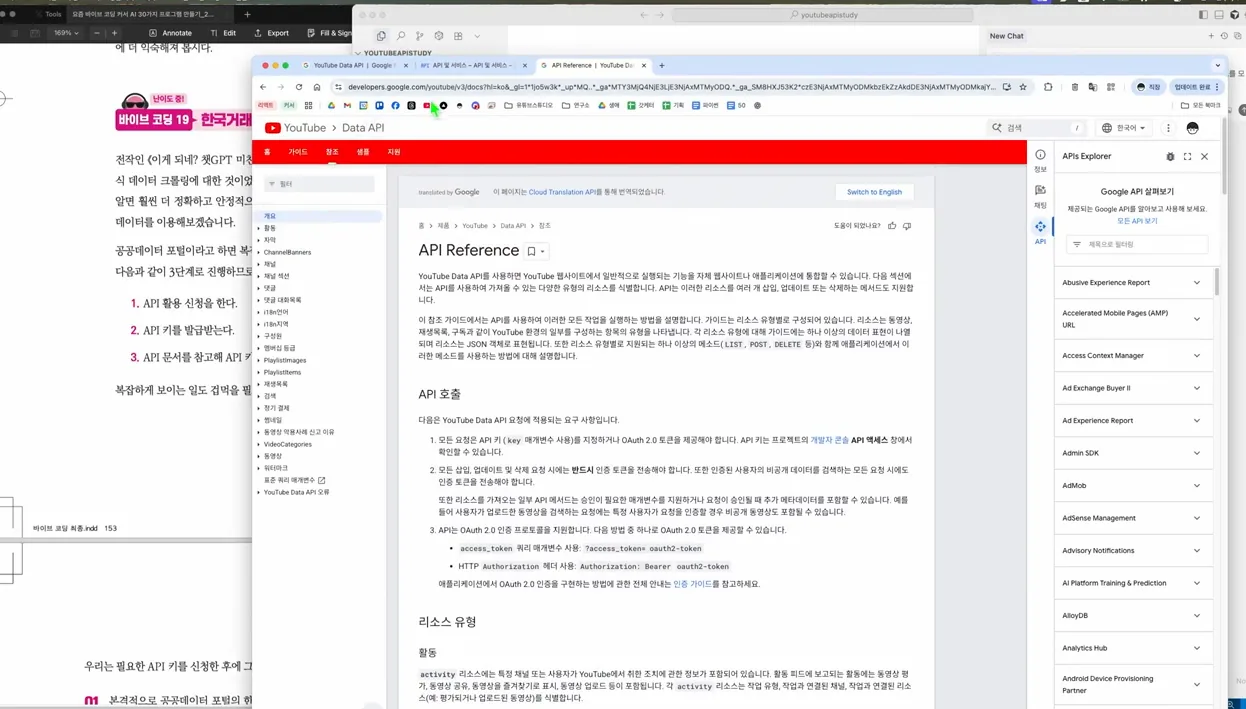Open 참조 tab in red nav
This screenshot has height=709, width=1246.
coord(332,152)
